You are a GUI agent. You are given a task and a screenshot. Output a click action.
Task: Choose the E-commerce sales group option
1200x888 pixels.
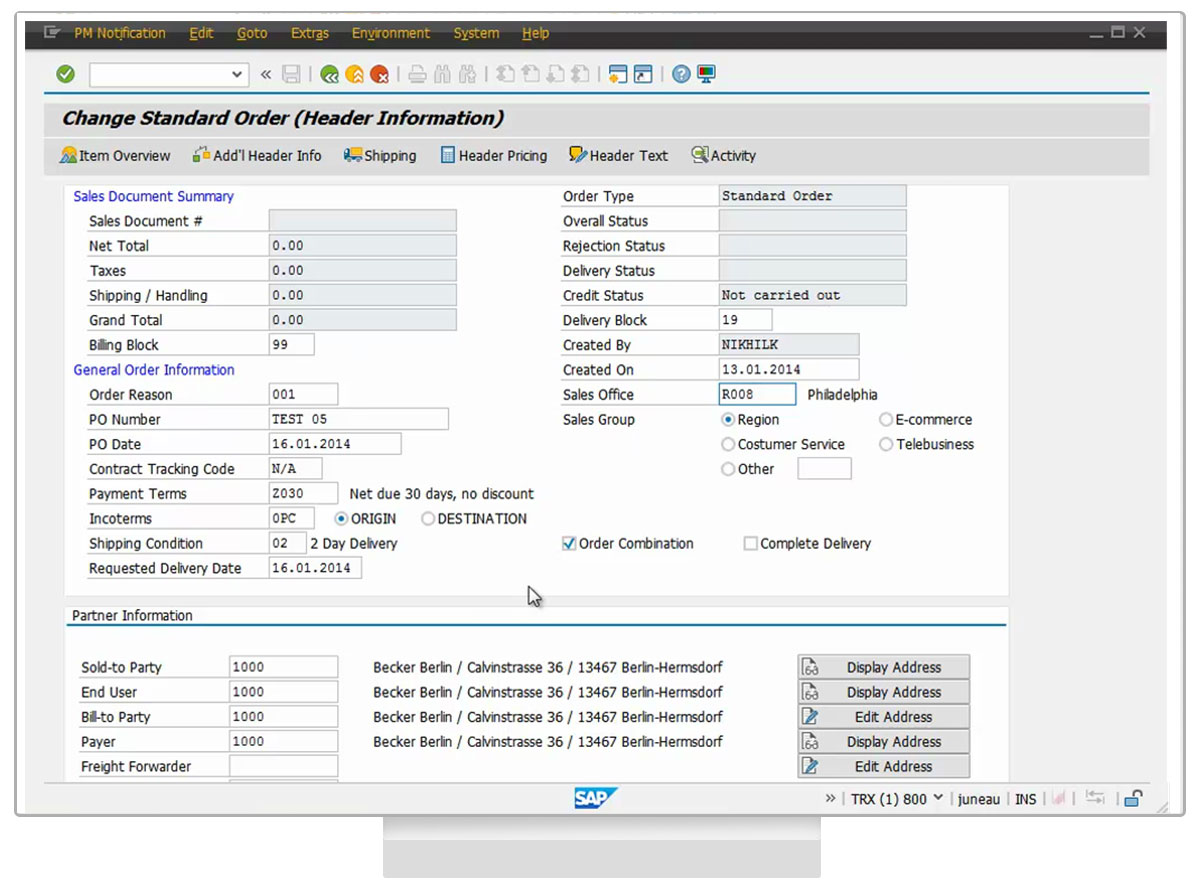click(886, 420)
